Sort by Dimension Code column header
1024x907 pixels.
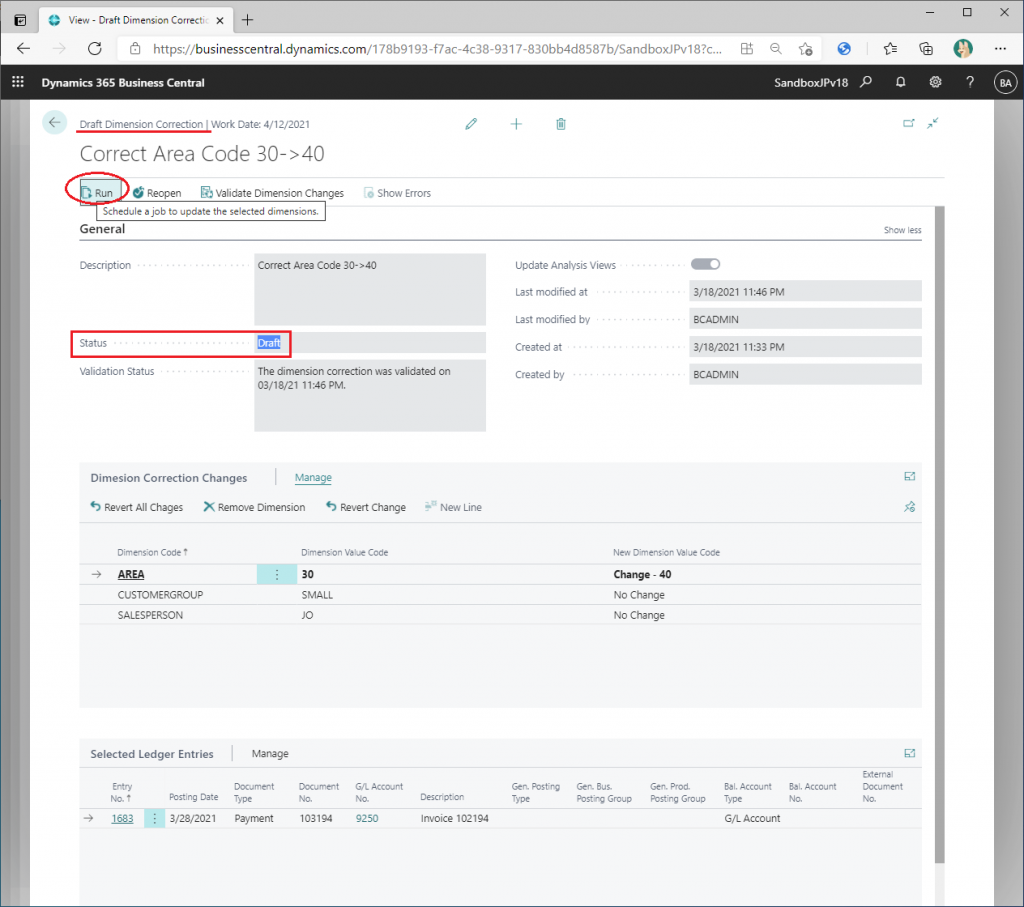click(152, 552)
